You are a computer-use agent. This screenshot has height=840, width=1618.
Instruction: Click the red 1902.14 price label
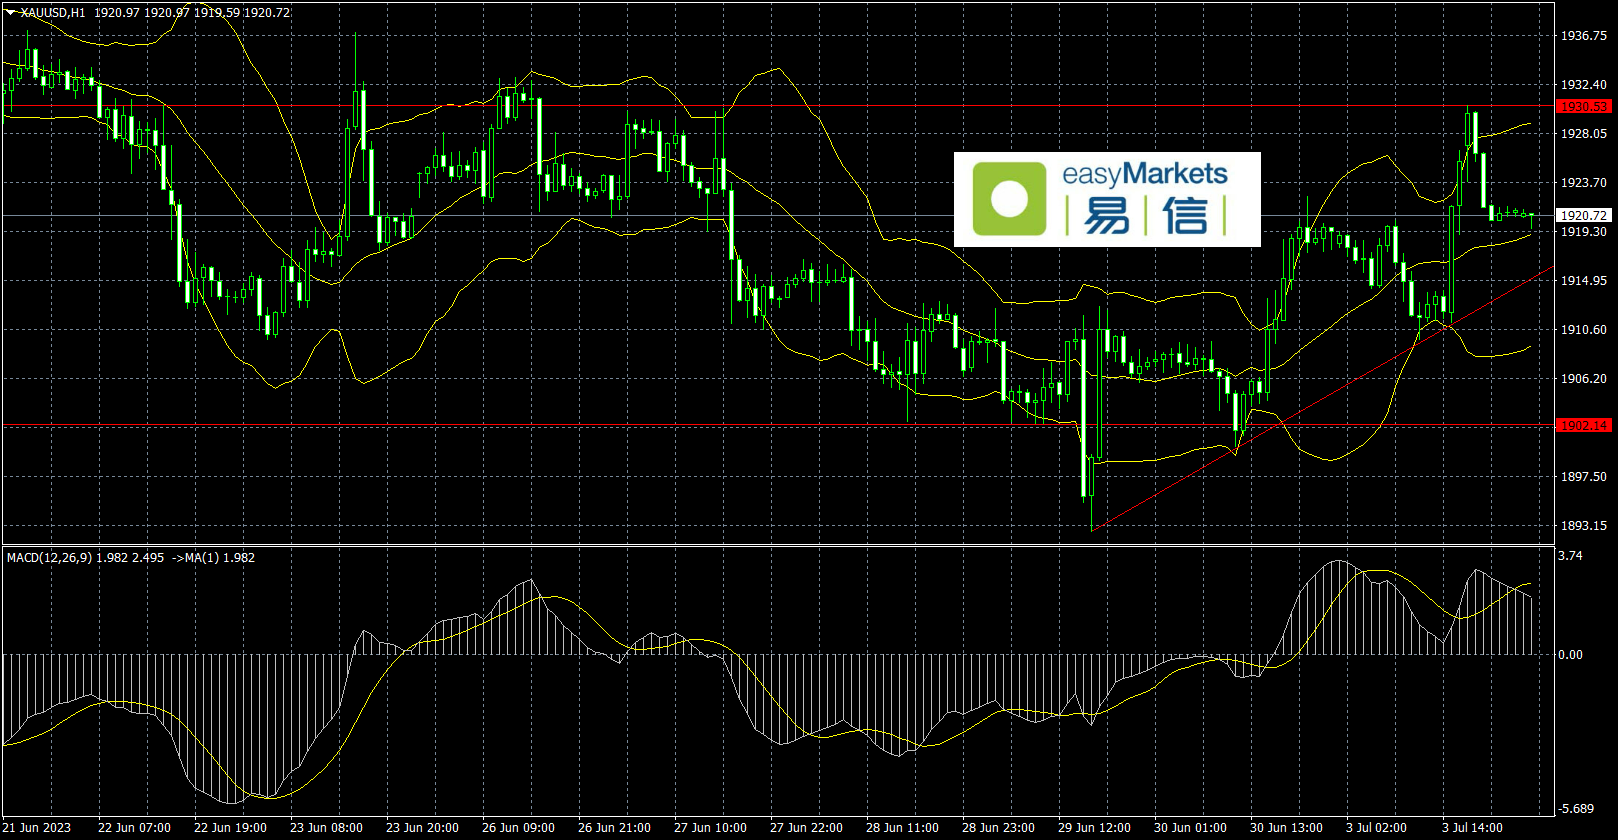[x=1584, y=425]
